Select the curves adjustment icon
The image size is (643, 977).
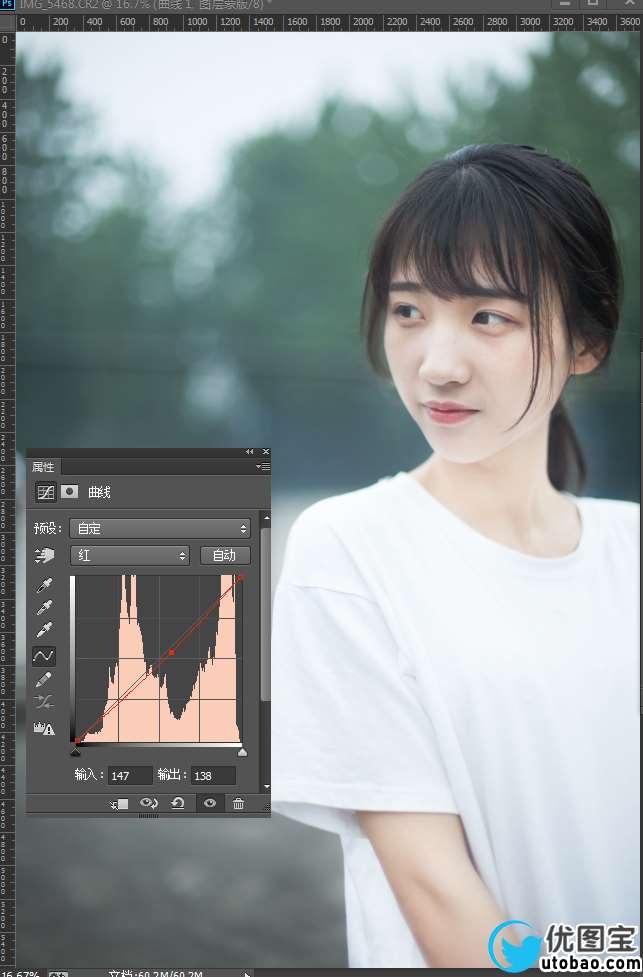coord(45,492)
